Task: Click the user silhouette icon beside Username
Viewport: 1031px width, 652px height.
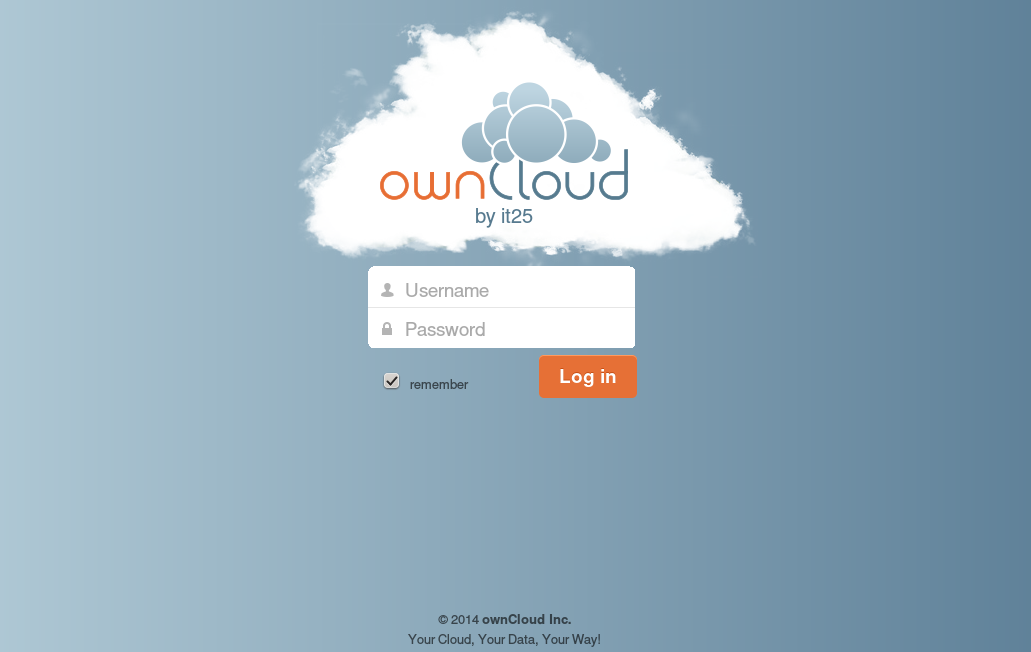Action: point(387,290)
